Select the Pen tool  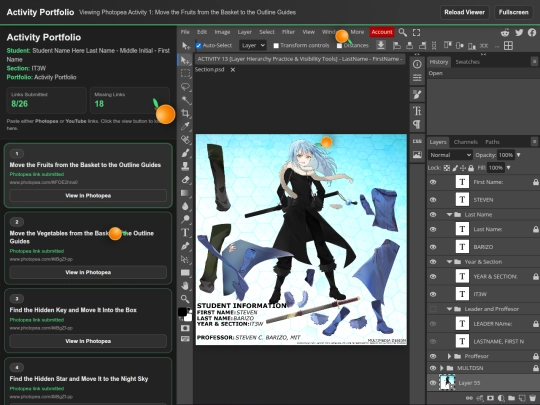185,246
